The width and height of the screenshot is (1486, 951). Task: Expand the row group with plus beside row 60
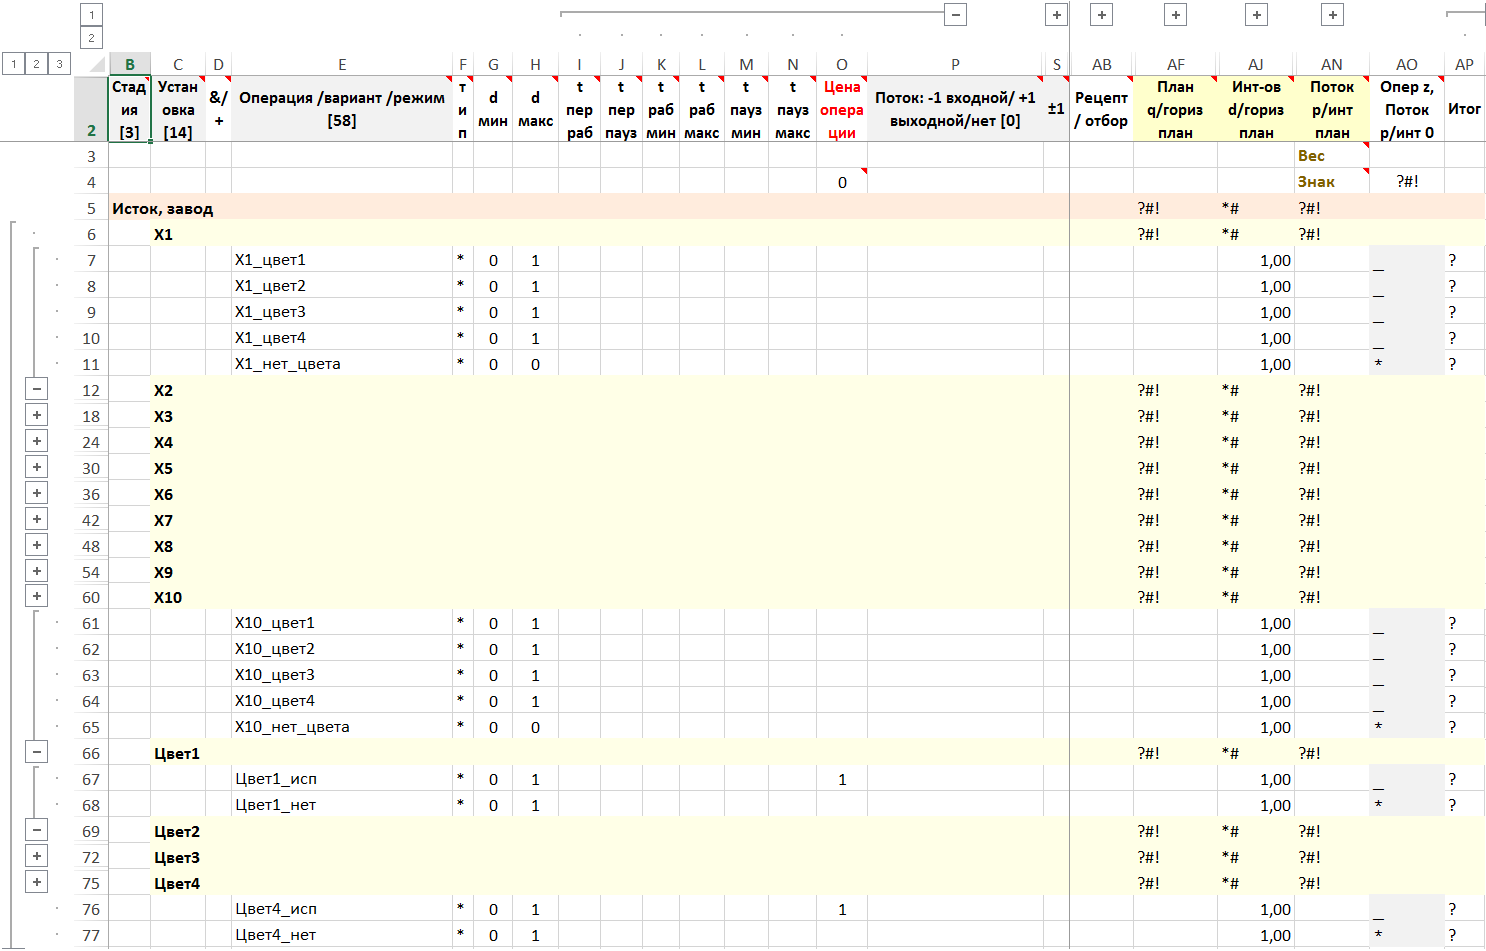pyautogui.click(x=37, y=597)
